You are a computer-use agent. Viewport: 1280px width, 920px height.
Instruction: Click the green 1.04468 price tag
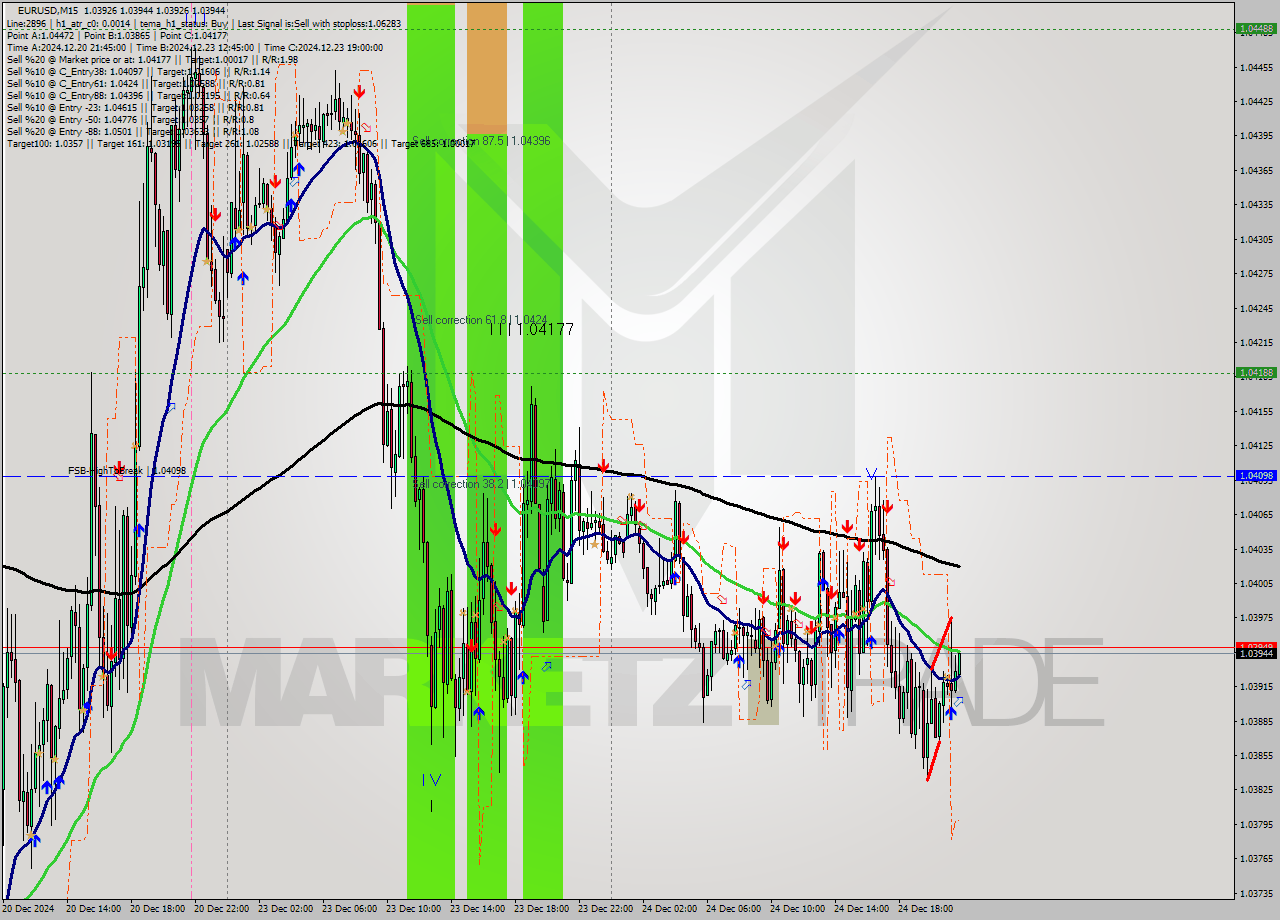pyautogui.click(x=1256, y=29)
